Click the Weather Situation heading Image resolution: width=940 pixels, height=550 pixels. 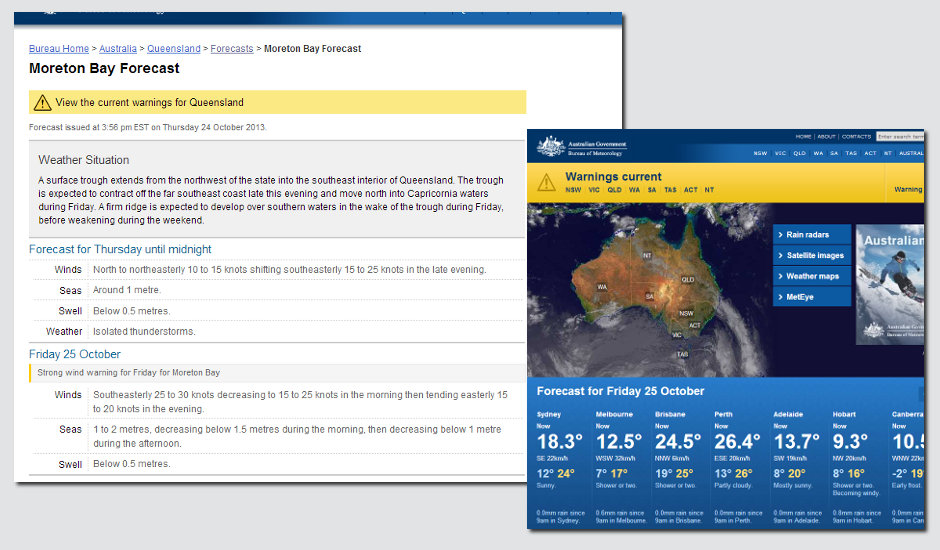pos(83,160)
